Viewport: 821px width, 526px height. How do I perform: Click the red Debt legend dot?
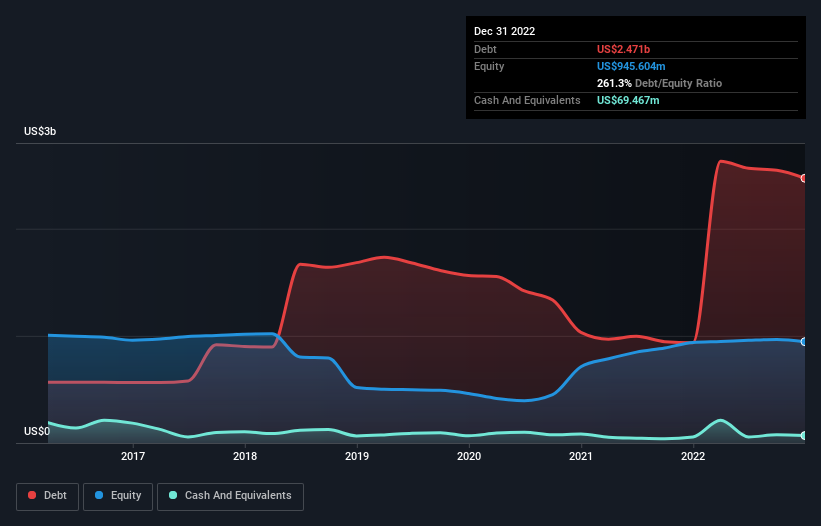[32, 495]
